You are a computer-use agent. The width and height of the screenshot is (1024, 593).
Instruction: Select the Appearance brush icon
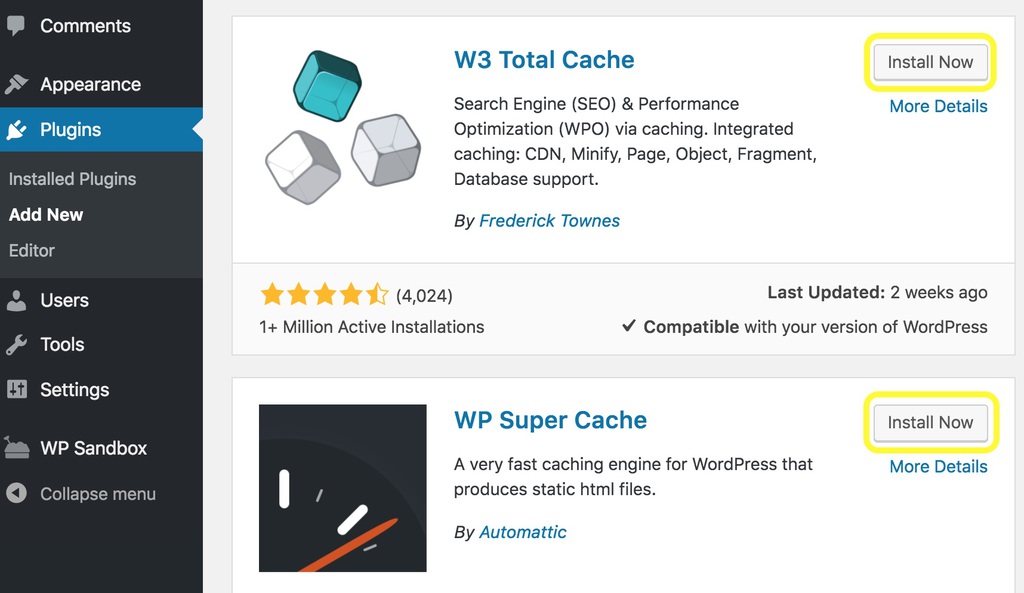click(16, 84)
